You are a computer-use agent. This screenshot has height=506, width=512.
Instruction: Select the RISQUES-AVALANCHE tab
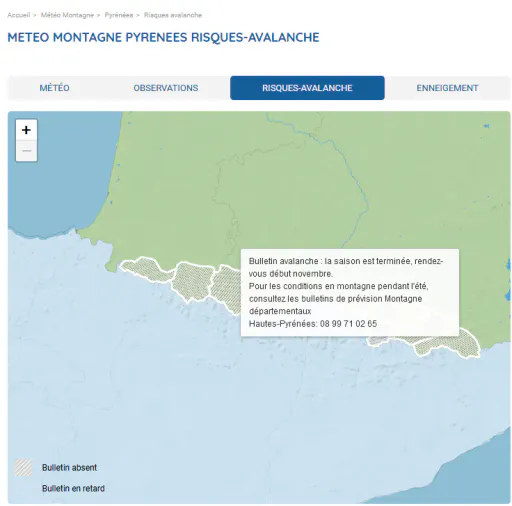307,88
